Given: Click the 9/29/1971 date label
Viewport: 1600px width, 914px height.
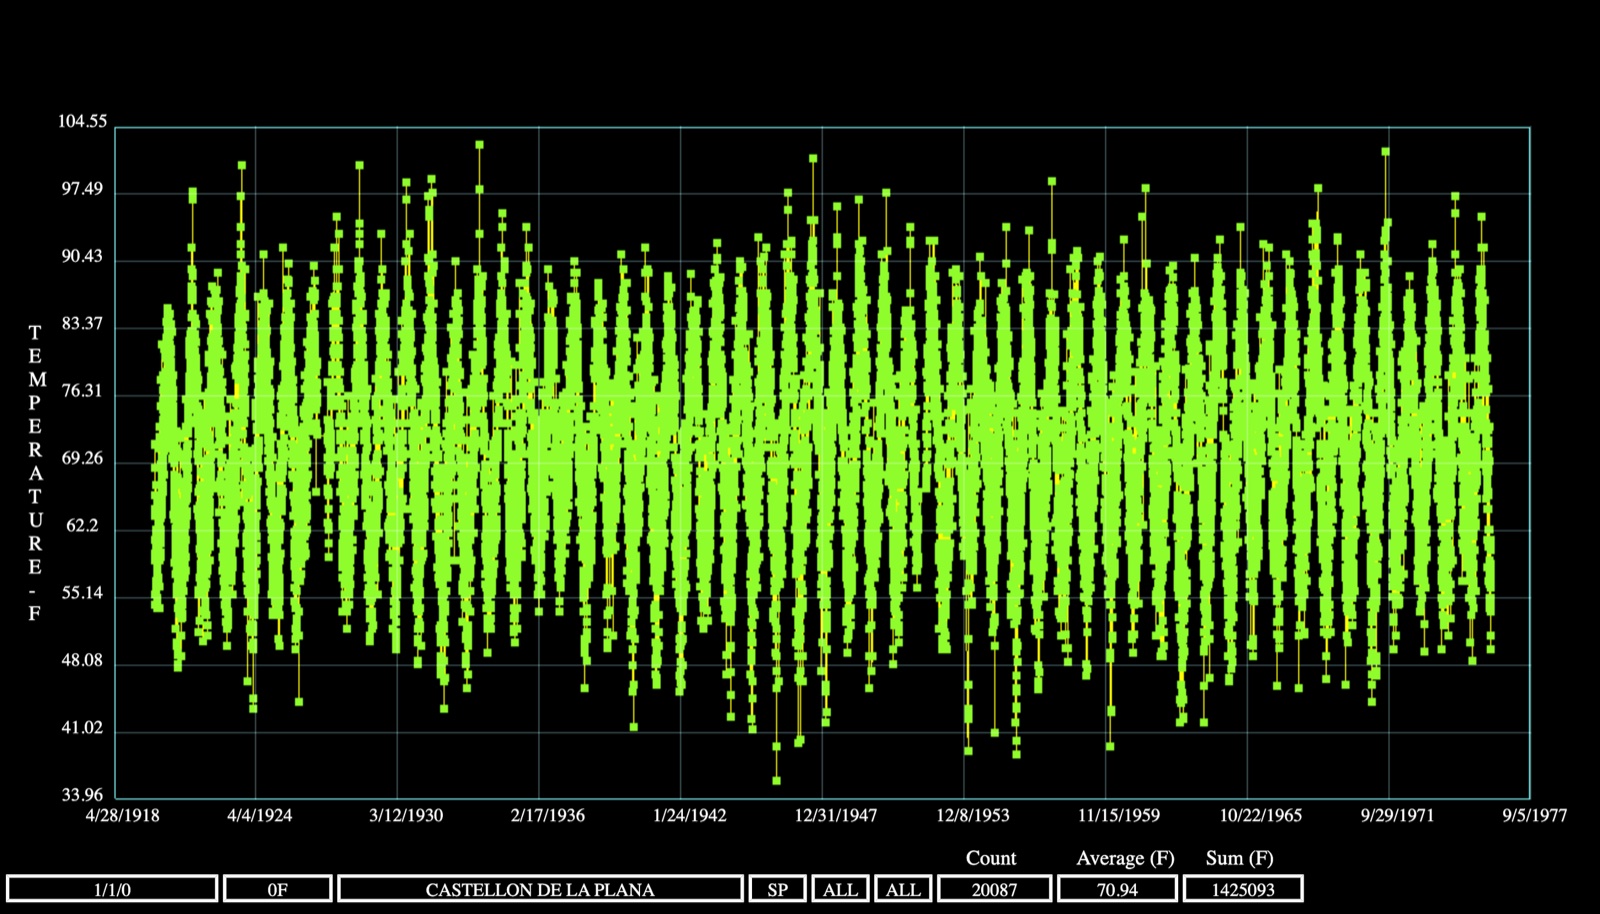Looking at the screenshot, I should point(1397,815).
